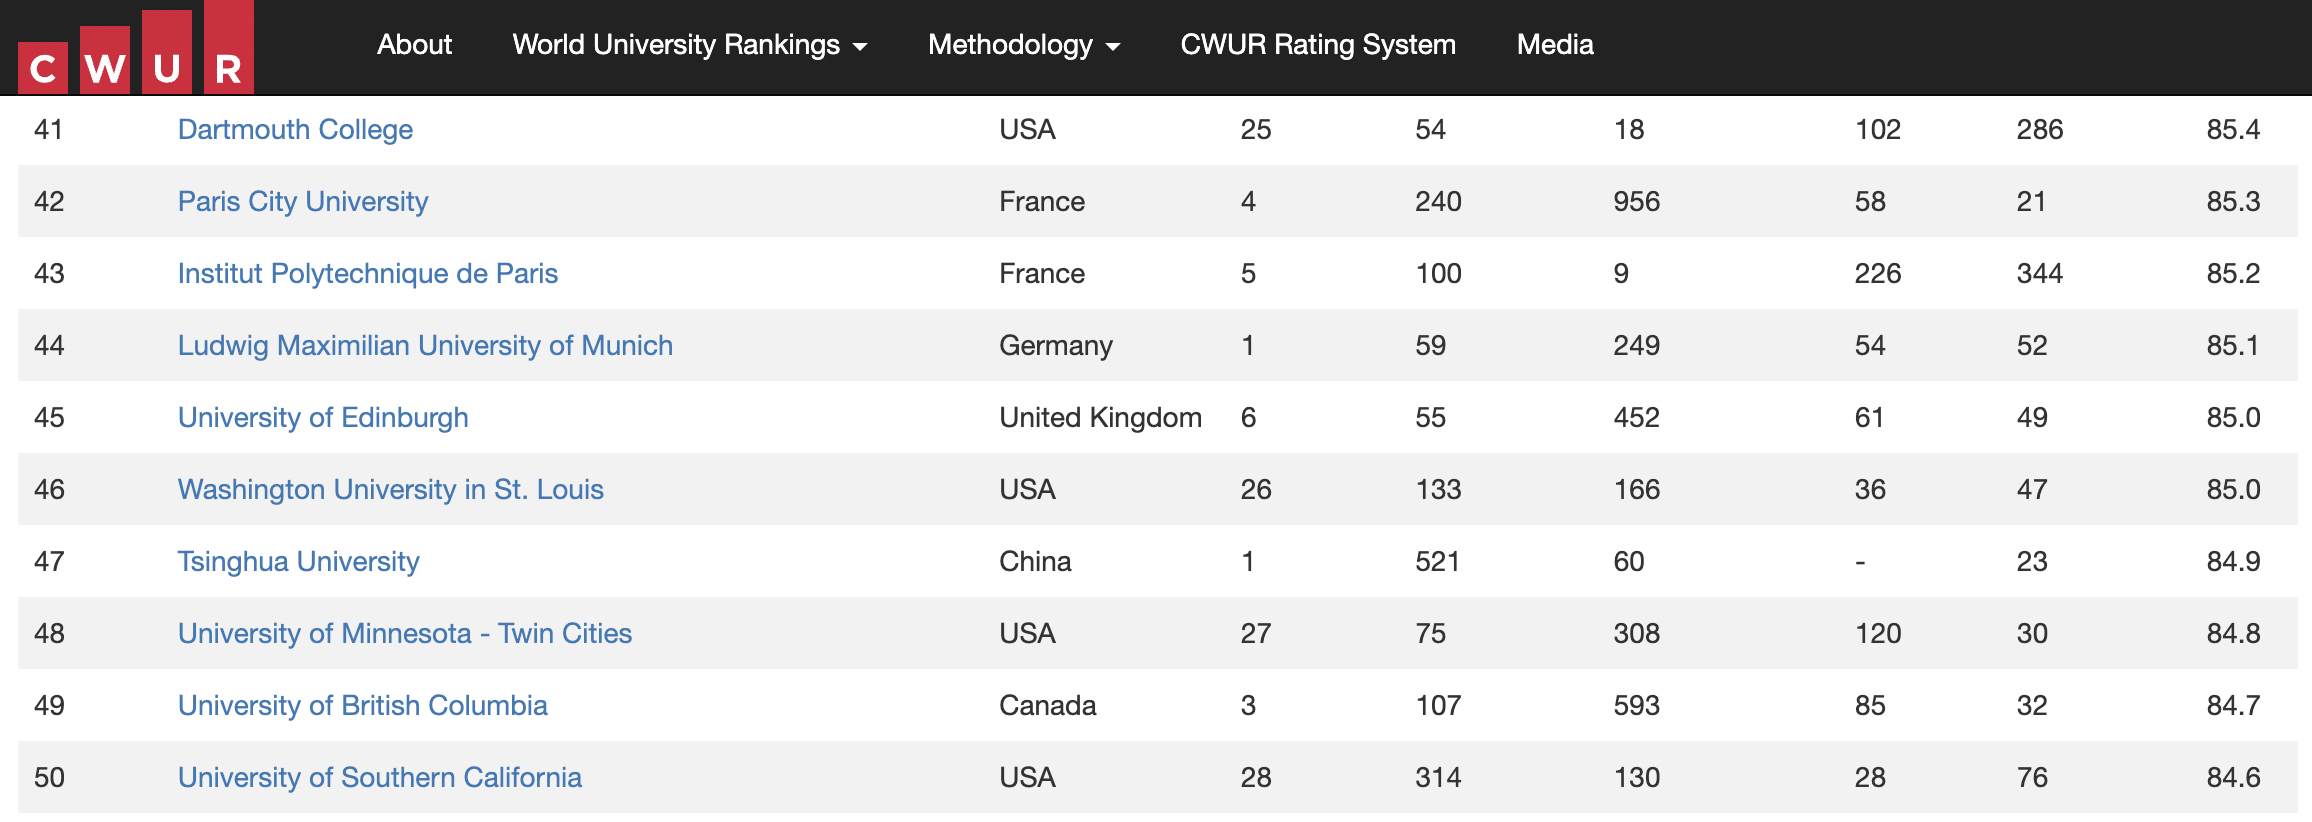Select University of Edinburgh link
Screen dimensions: 2312x822
click(x=323, y=418)
